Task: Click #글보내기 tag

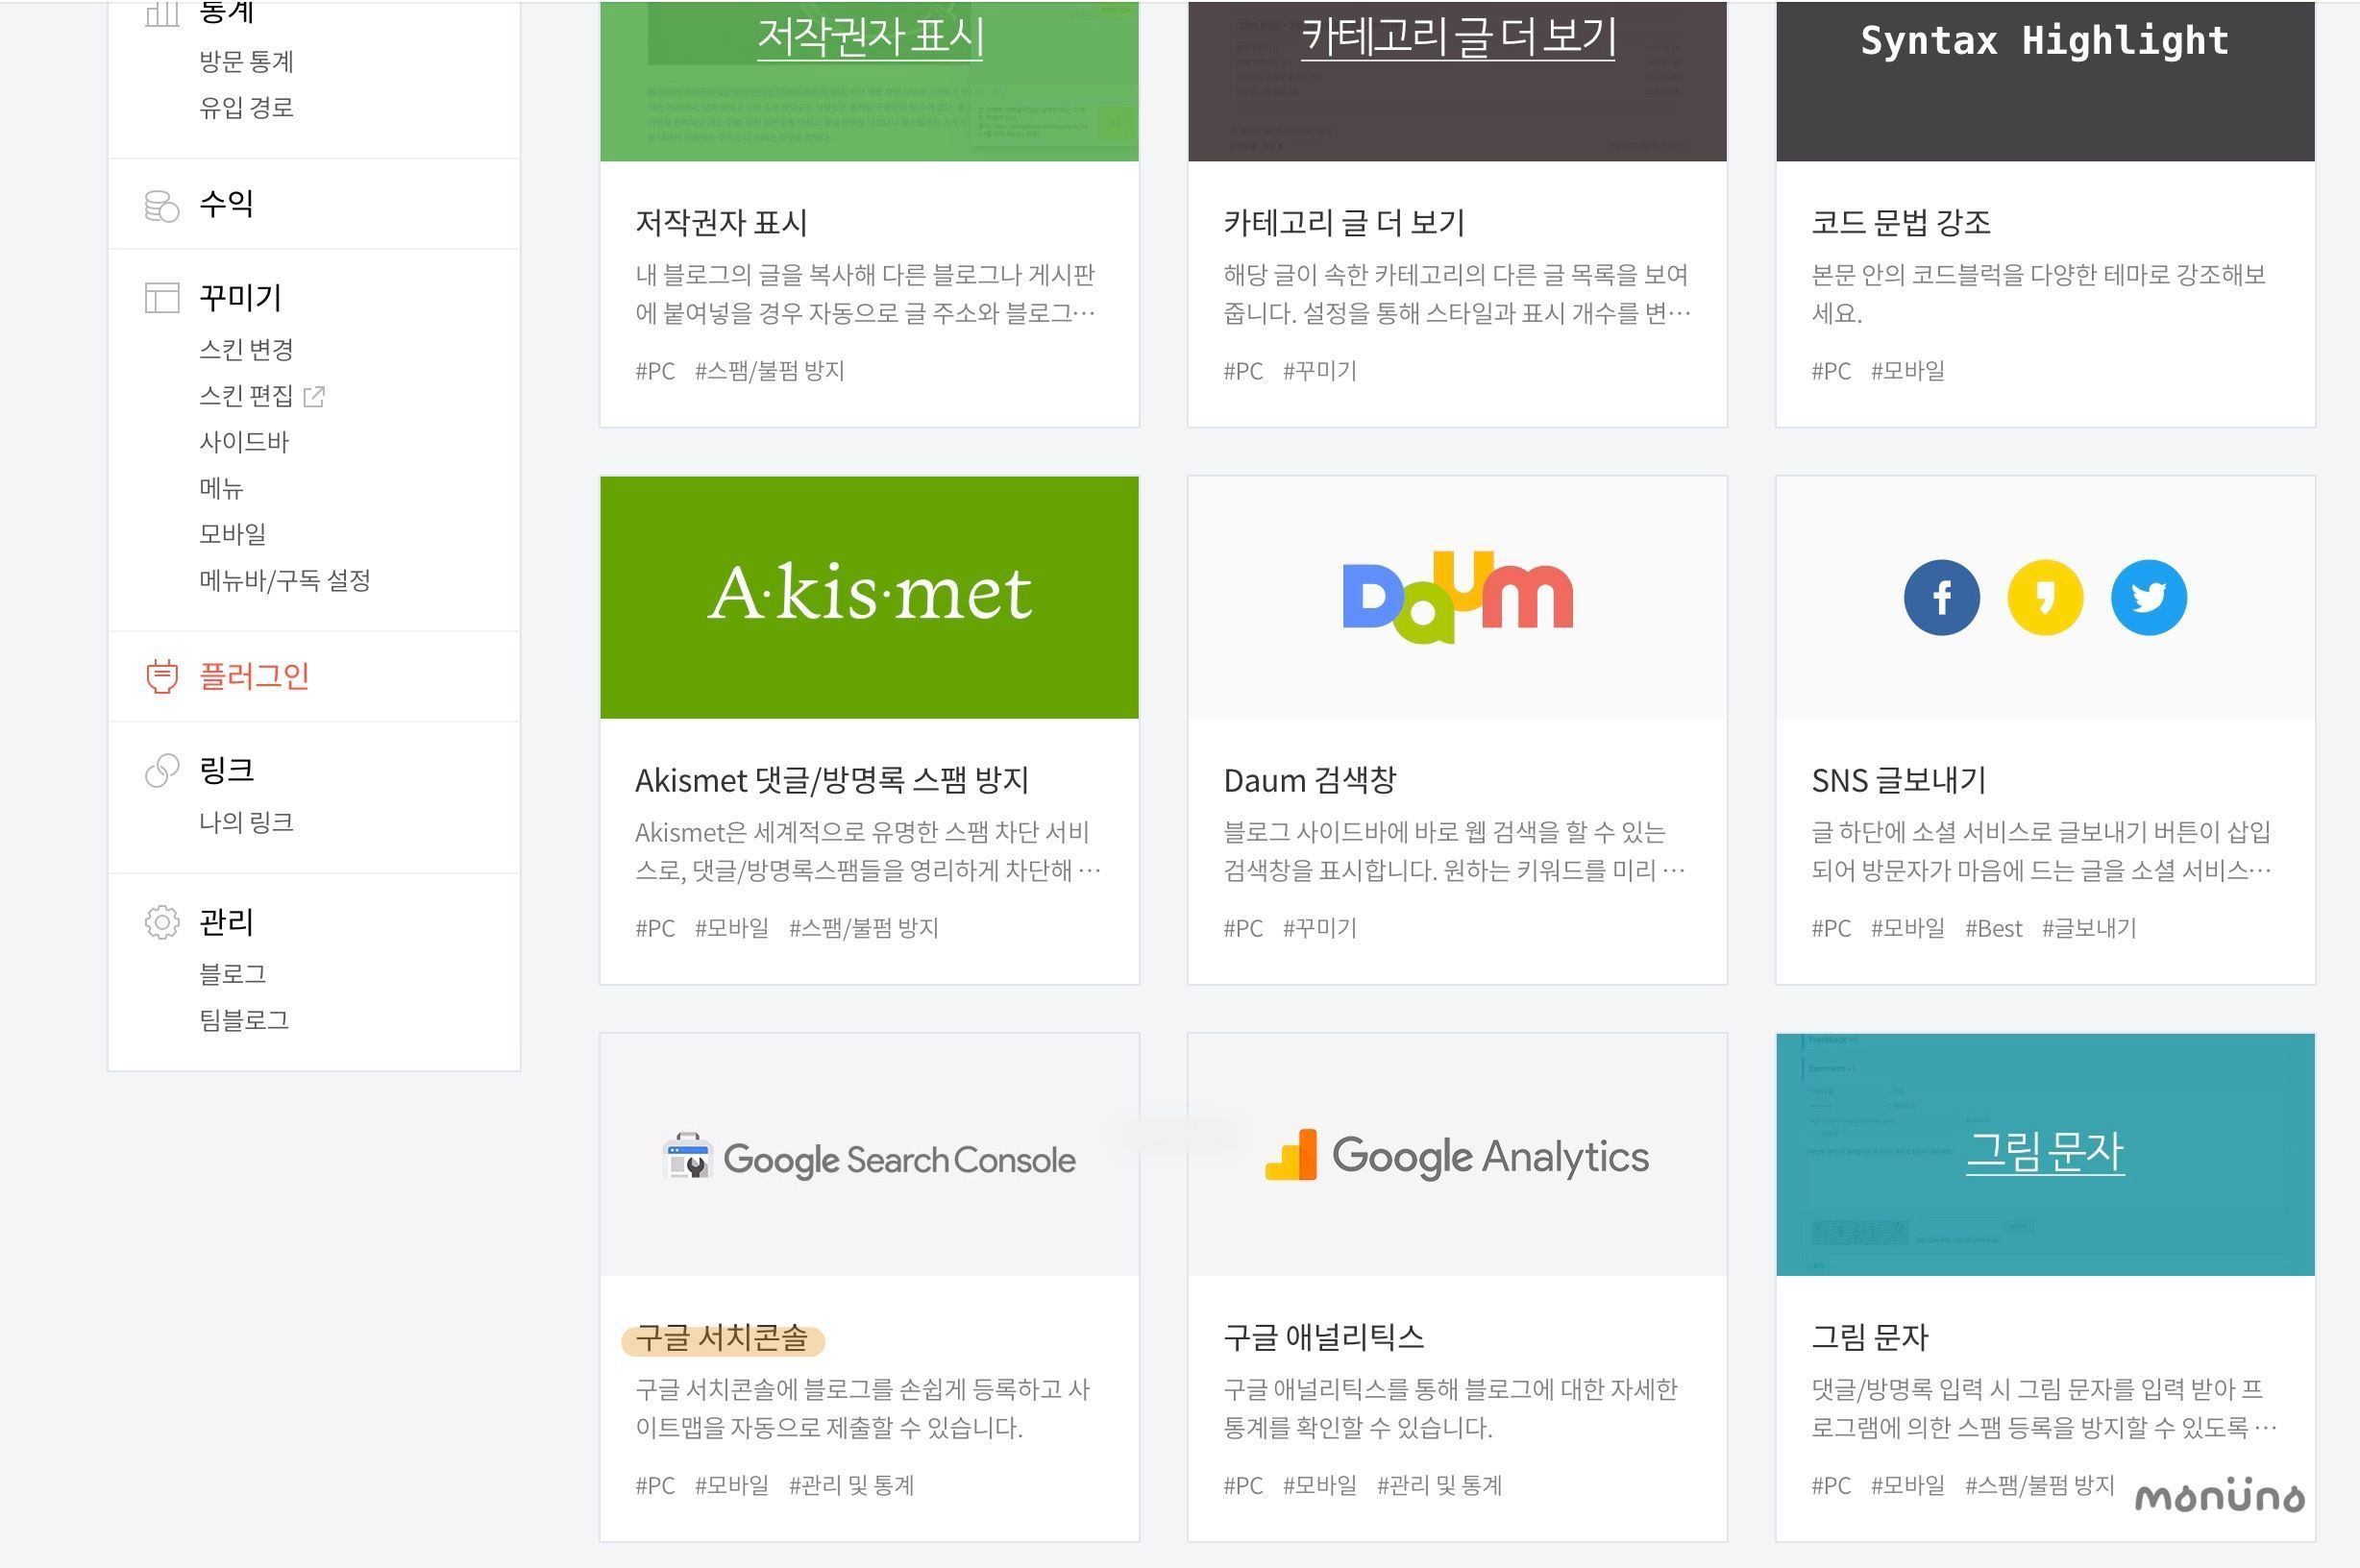Action: (x=2088, y=929)
